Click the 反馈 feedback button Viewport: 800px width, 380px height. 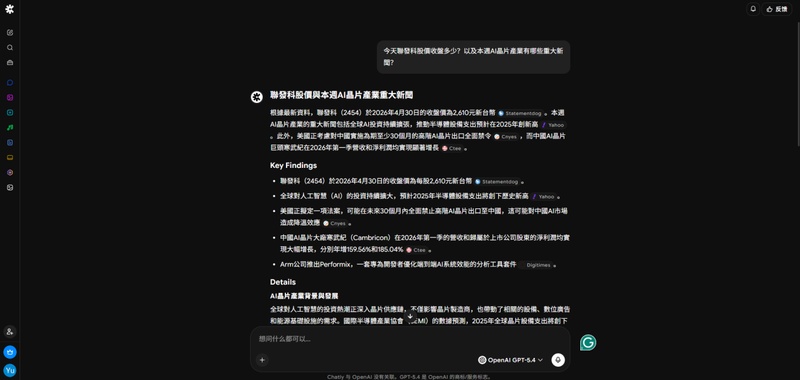click(777, 9)
